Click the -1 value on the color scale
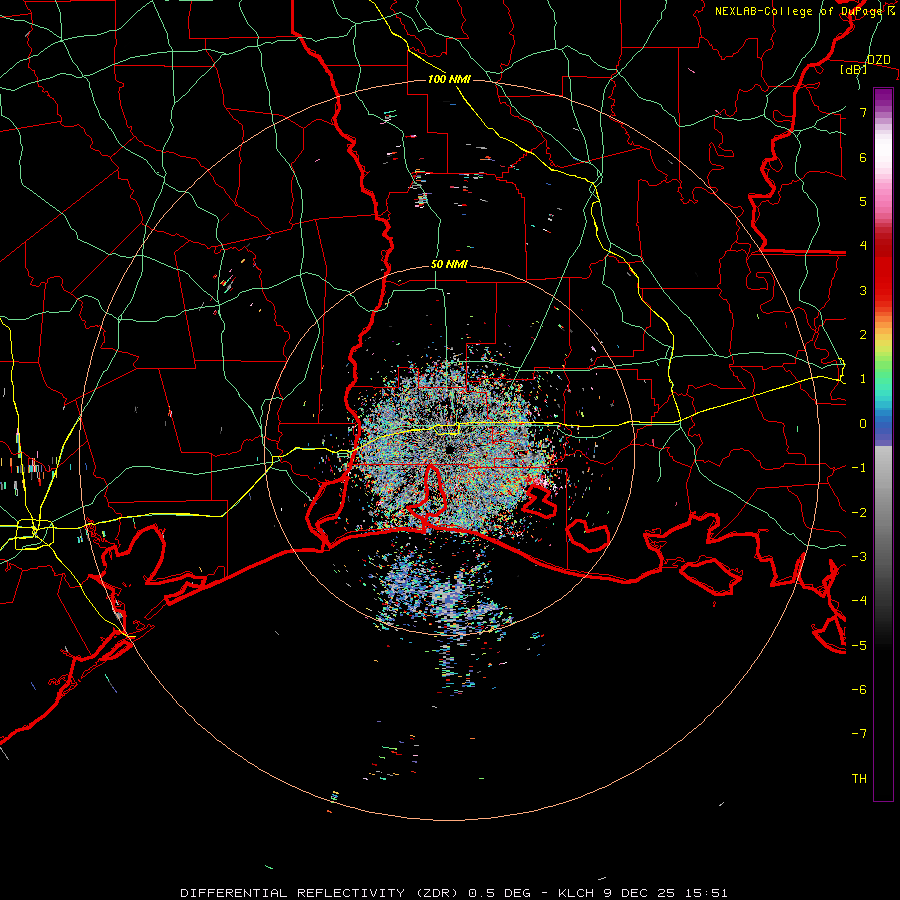 tap(859, 468)
